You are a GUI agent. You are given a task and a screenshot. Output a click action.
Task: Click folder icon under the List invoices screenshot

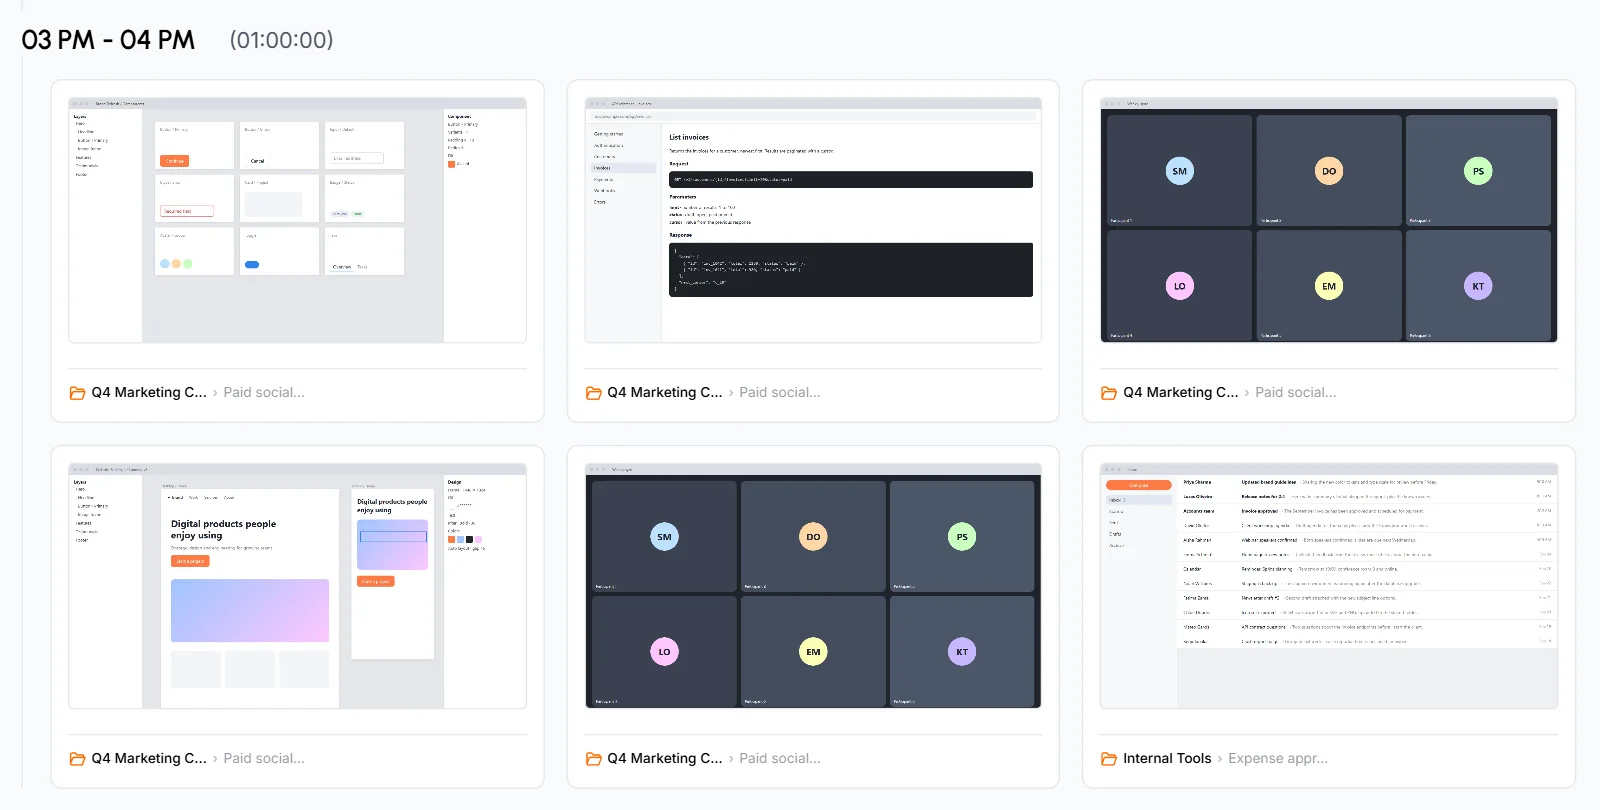click(x=593, y=393)
